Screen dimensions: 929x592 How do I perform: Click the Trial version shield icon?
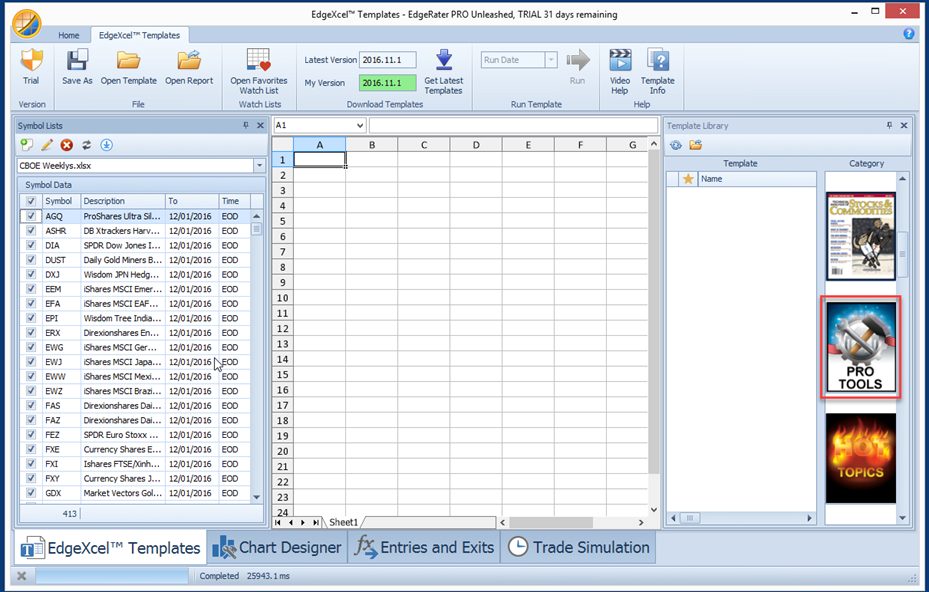(31, 60)
